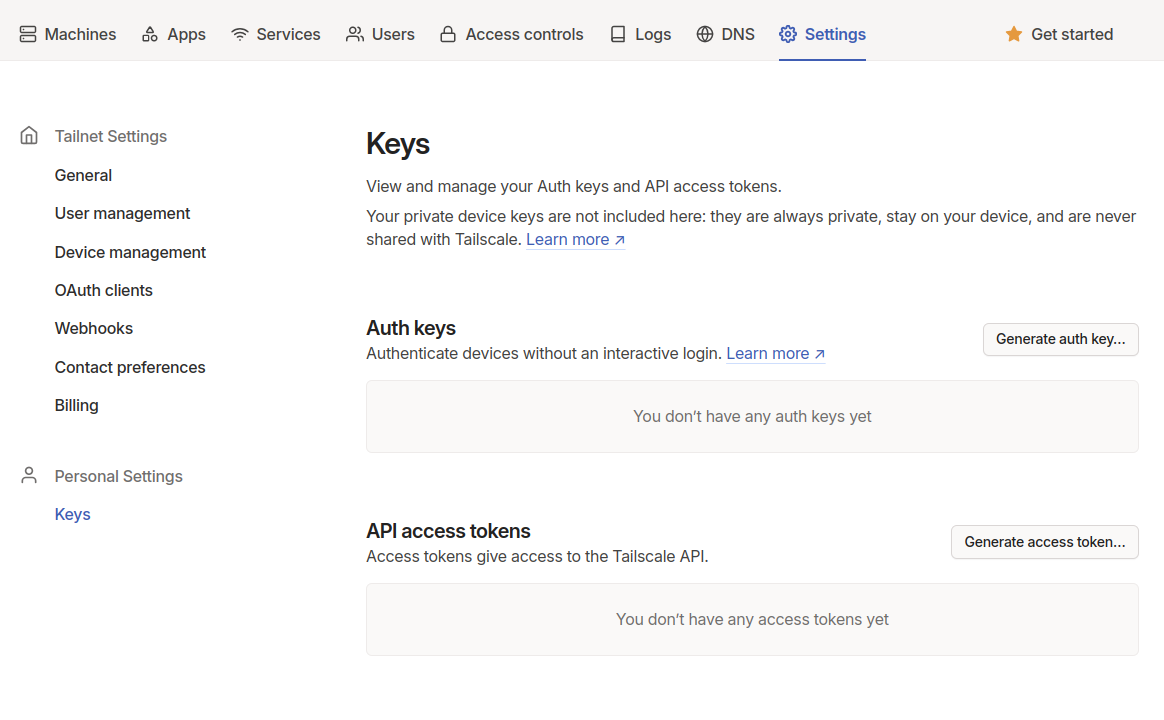
Task: Open Learn more about private device keys
Action: pyautogui.click(x=575, y=240)
